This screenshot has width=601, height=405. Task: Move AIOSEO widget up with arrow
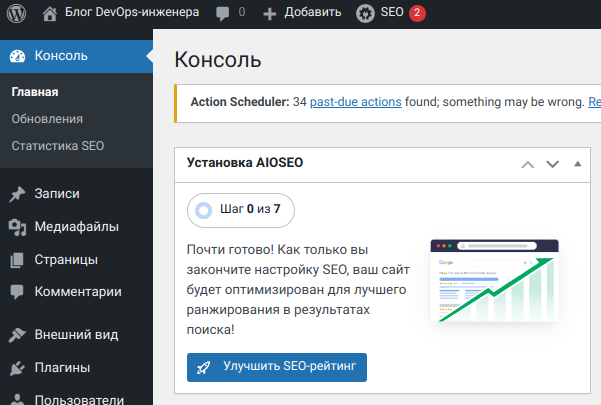point(528,165)
